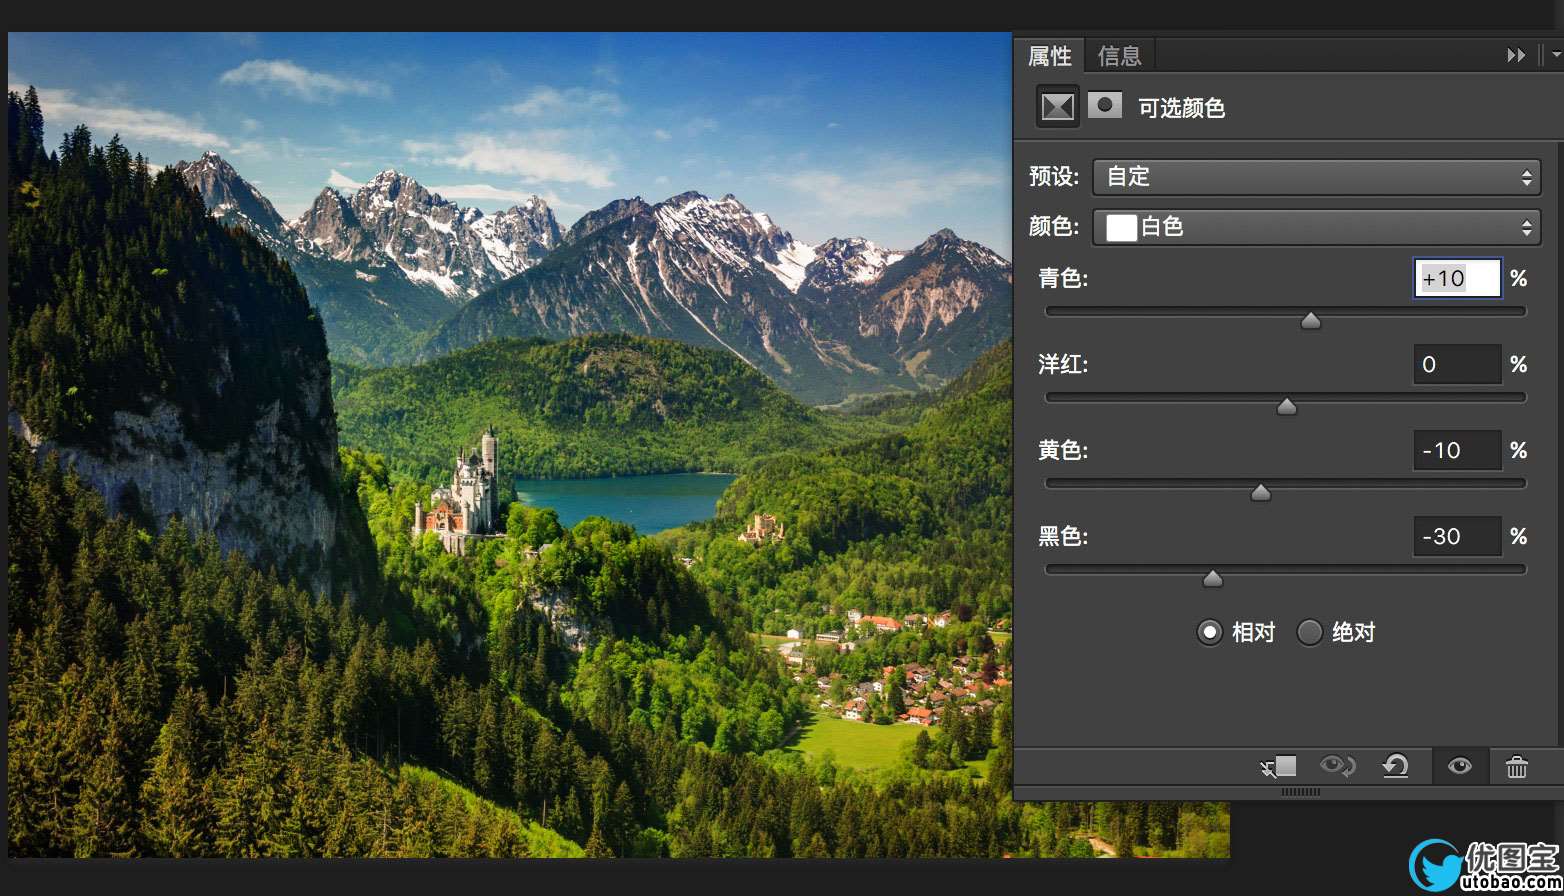Click the panel resize grip at bottom
This screenshot has height=896, width=1564.
(1300, 792)
